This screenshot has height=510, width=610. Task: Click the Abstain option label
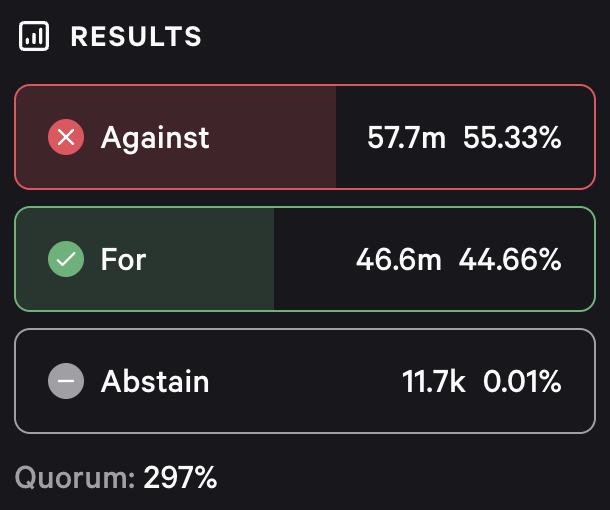[155, 381]
